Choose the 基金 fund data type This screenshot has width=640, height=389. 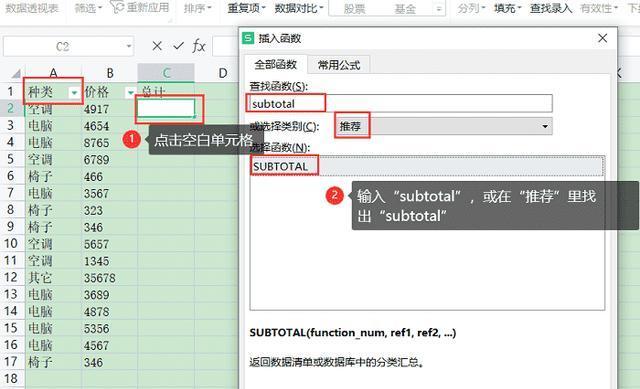(405, 8)
